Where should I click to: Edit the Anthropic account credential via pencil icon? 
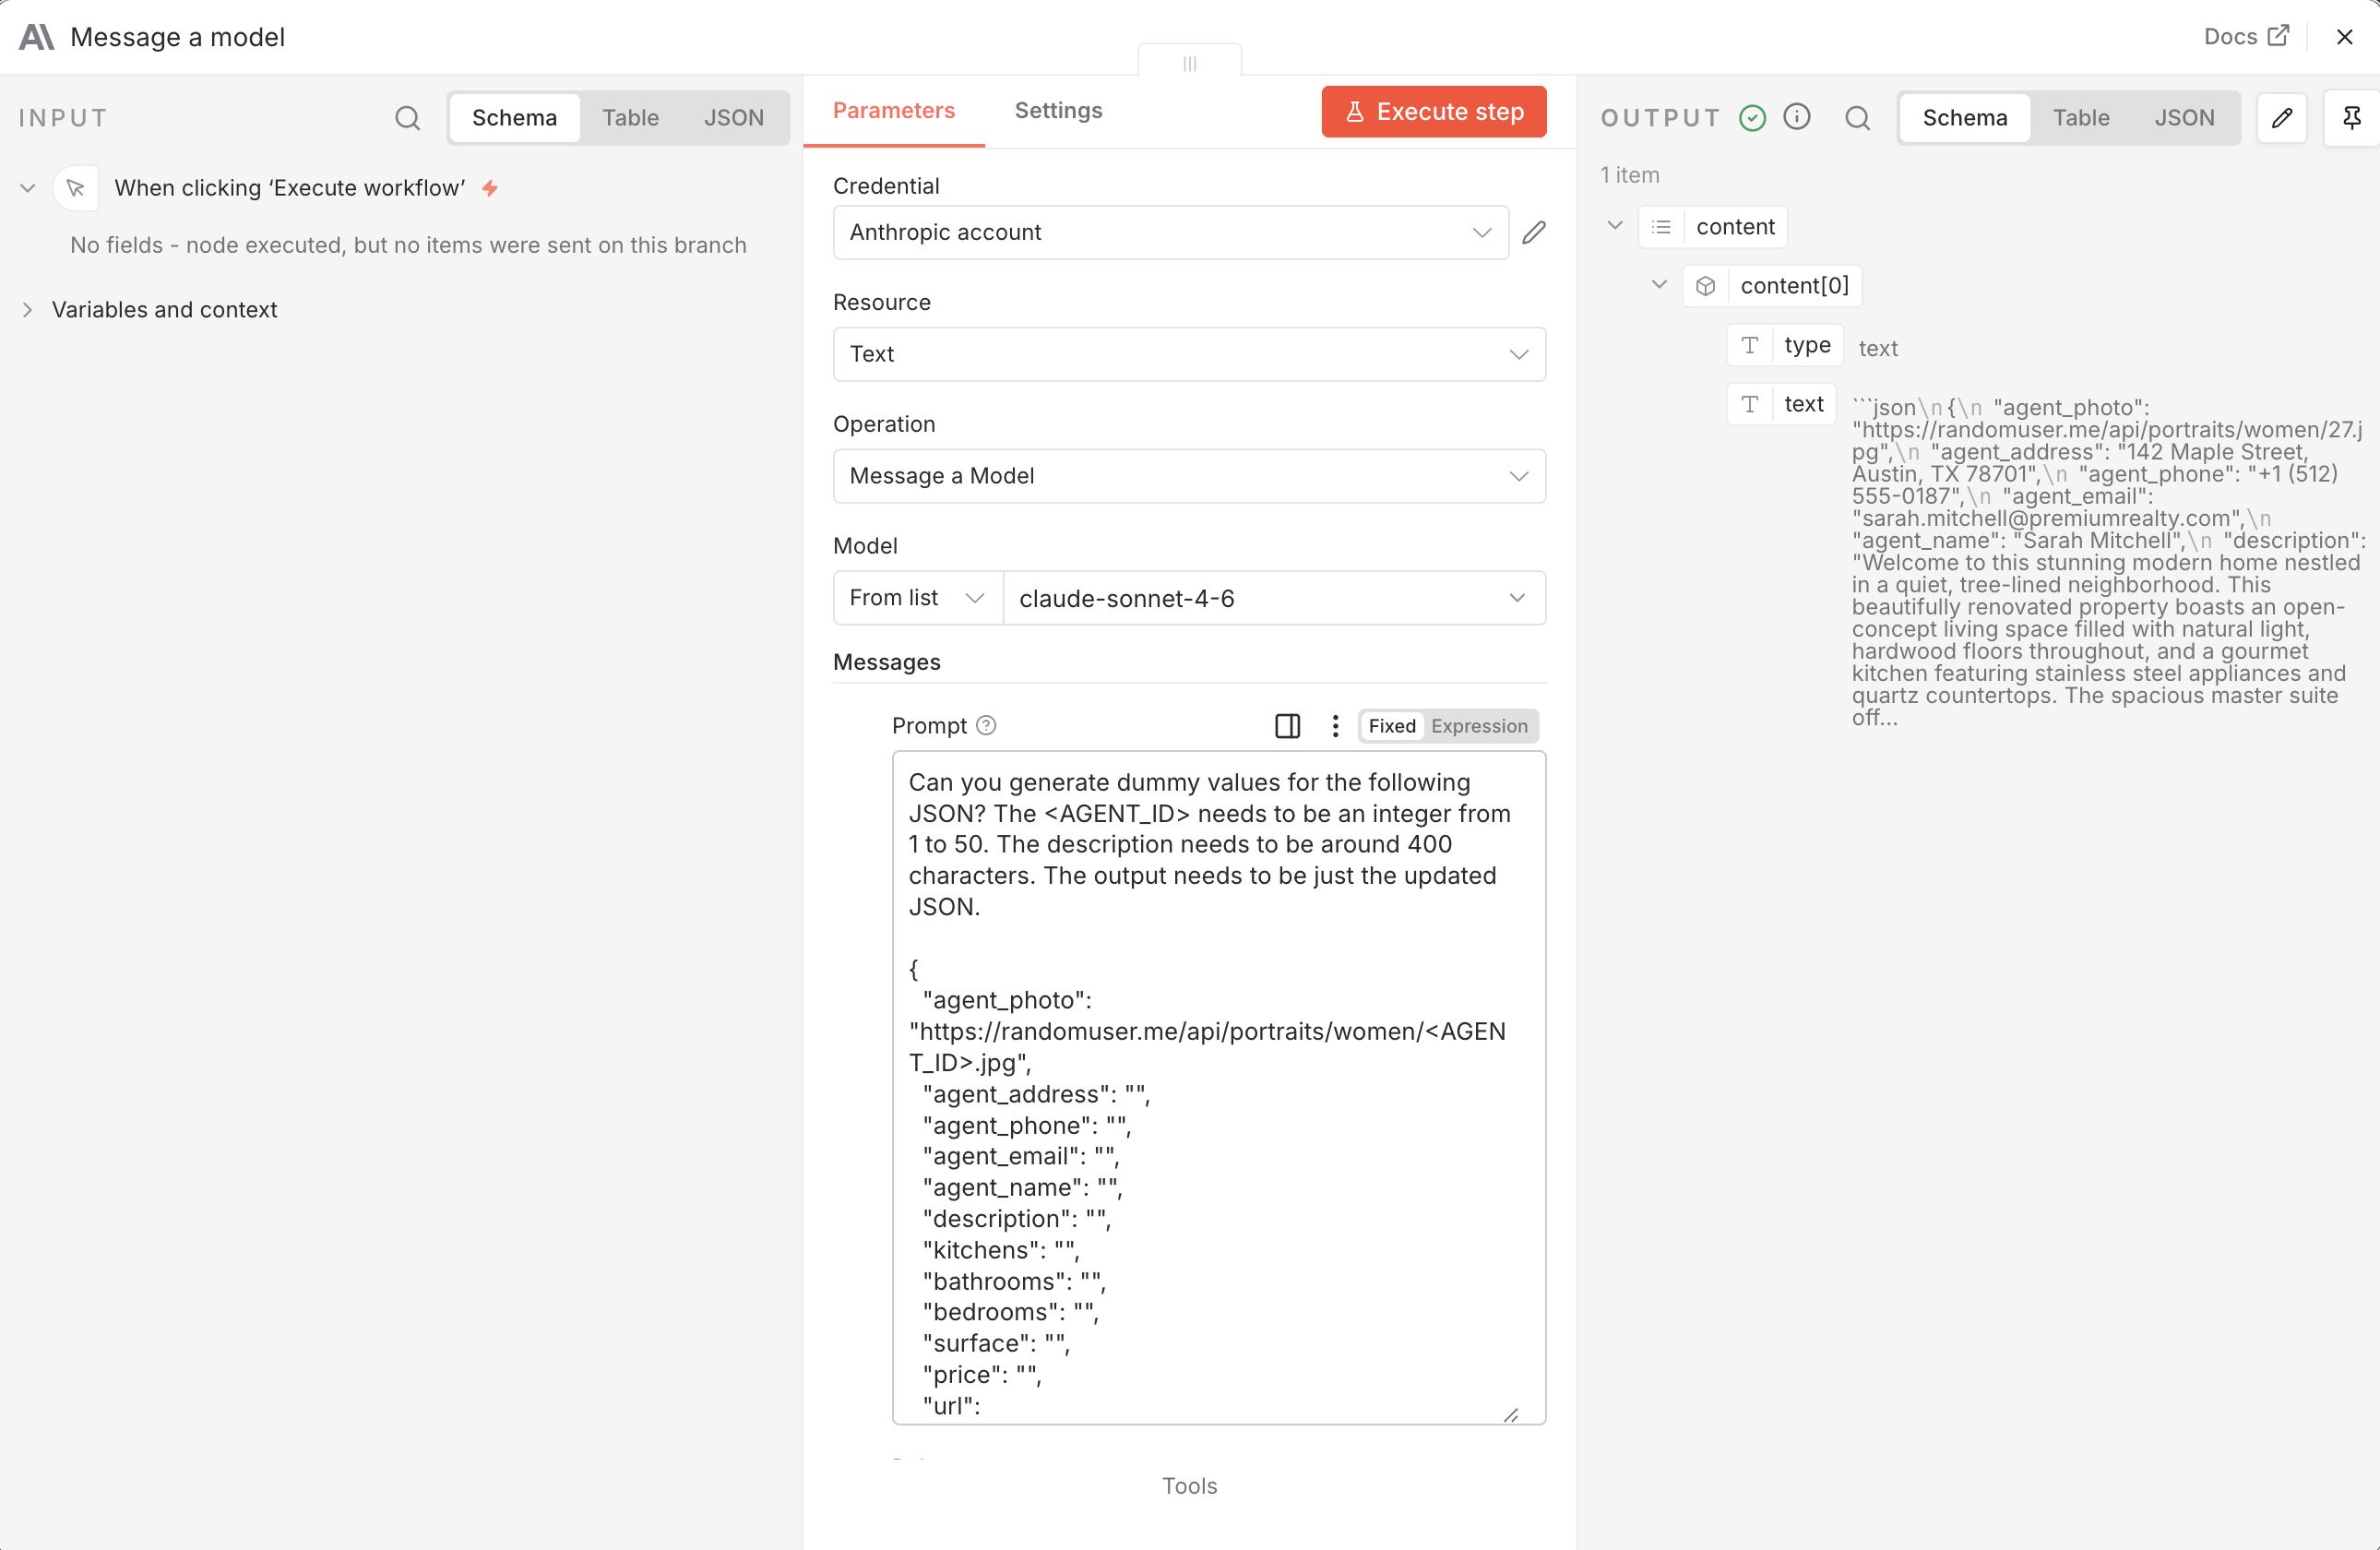[1534, 232]
